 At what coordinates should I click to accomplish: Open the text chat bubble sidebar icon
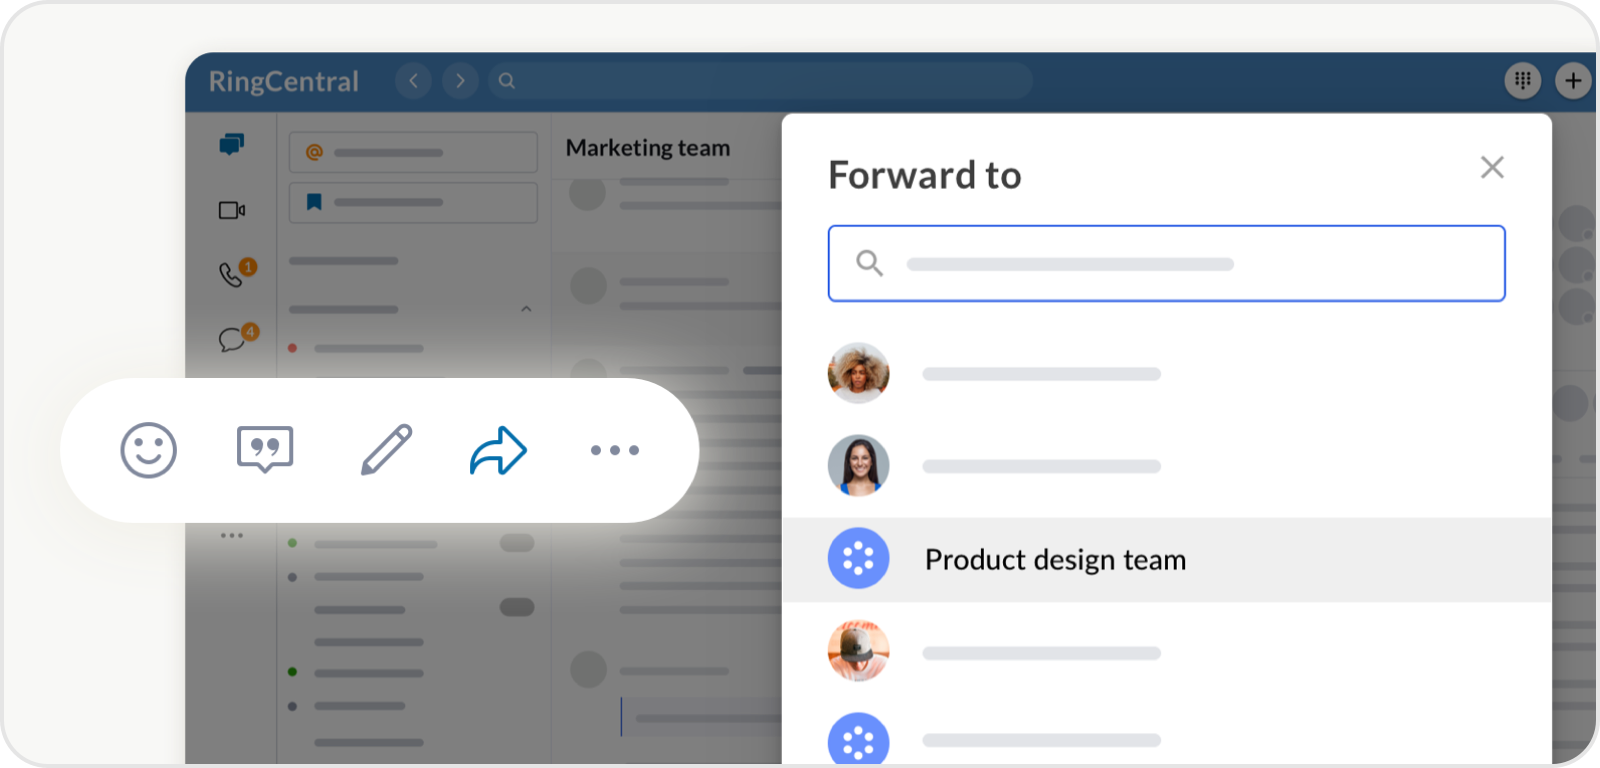click(233, 339)
